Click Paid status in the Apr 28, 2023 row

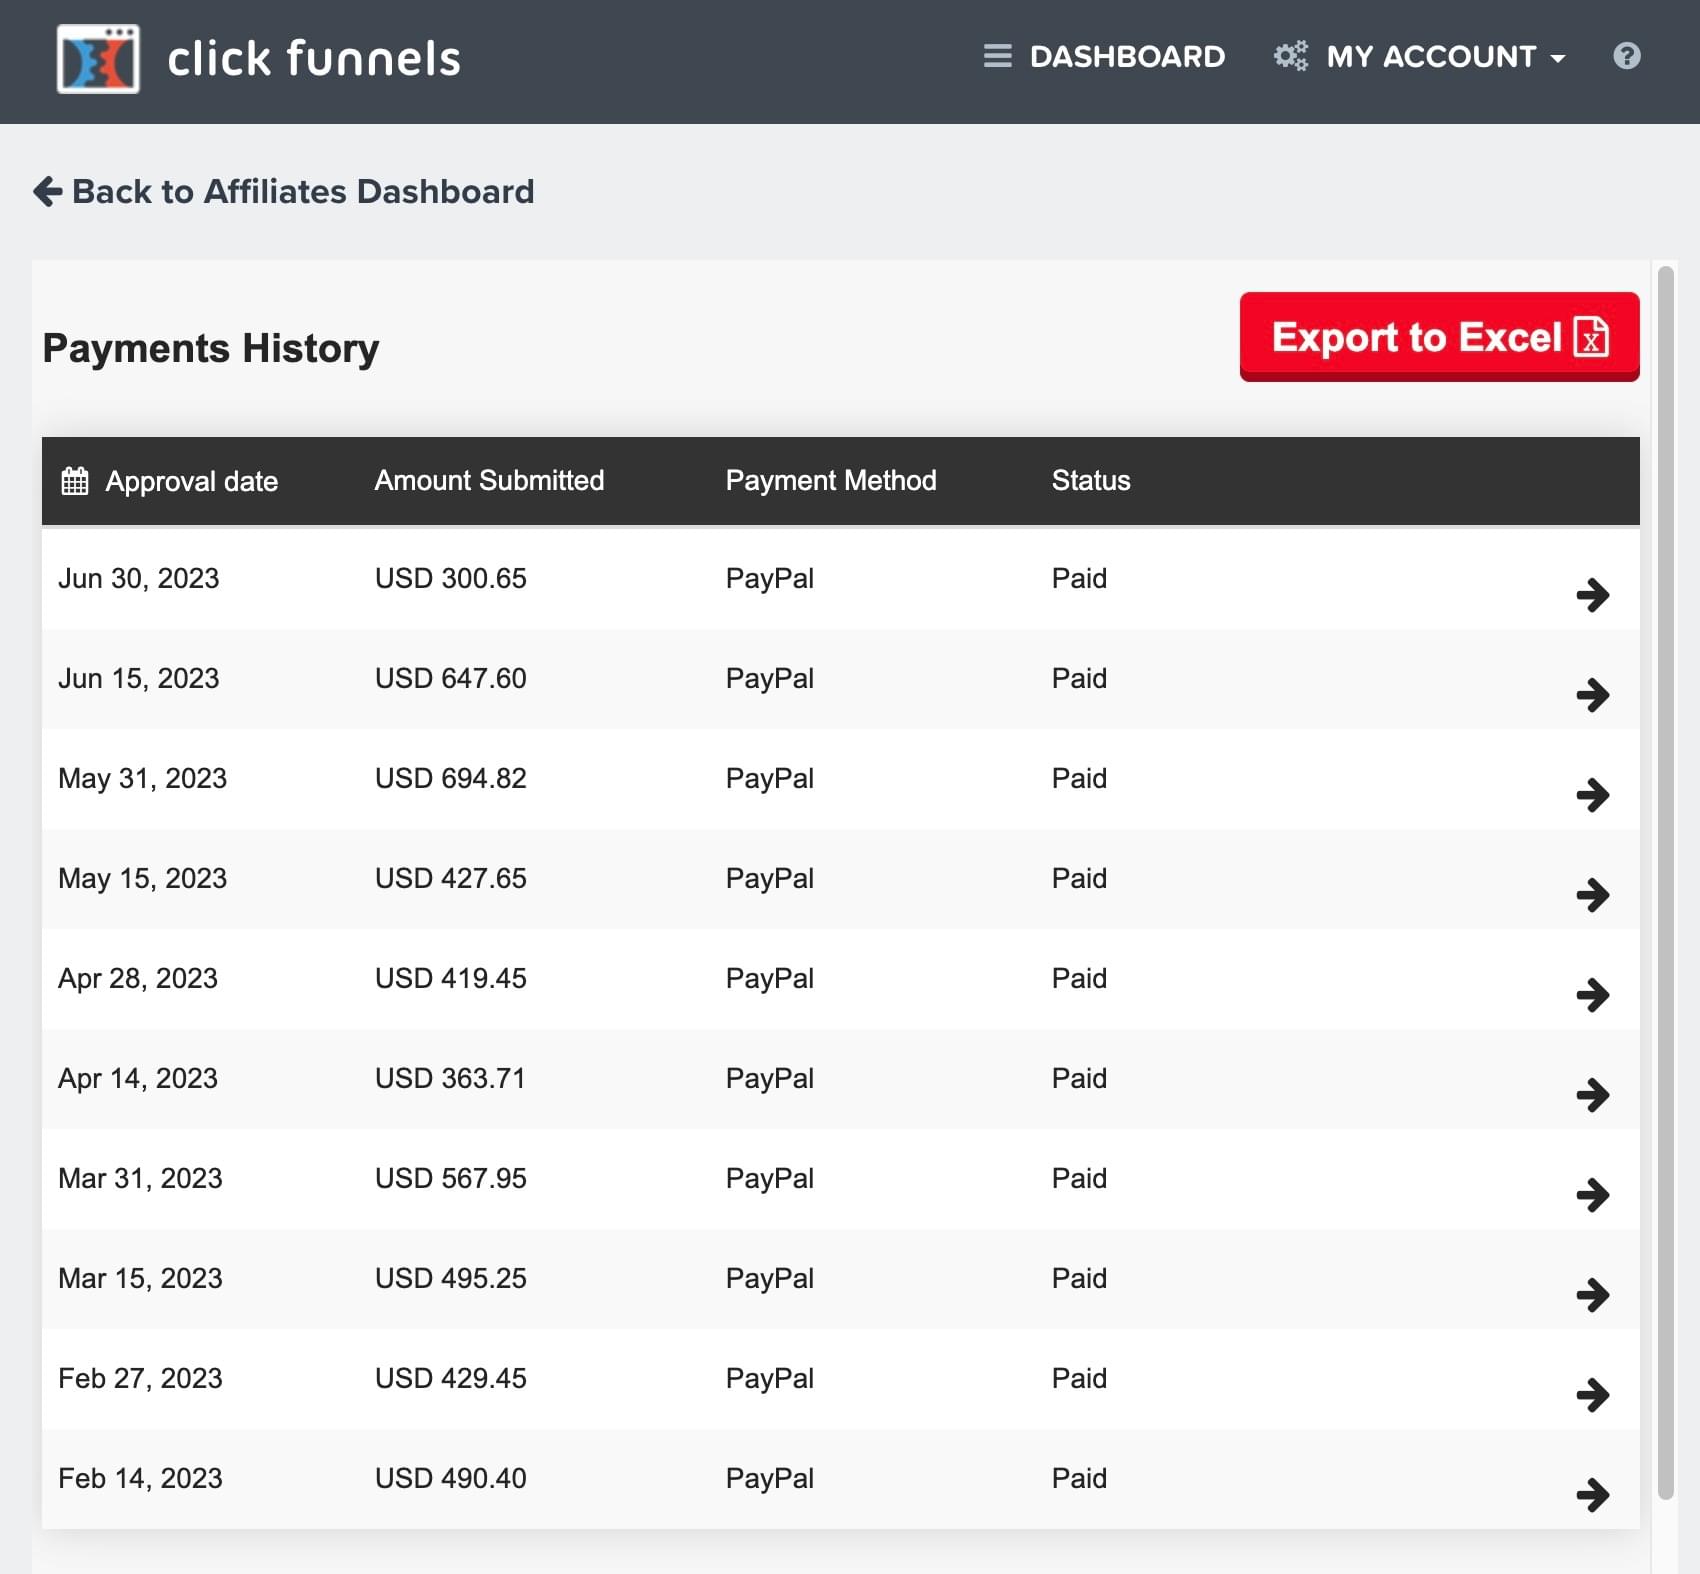tap(1079, 978)
